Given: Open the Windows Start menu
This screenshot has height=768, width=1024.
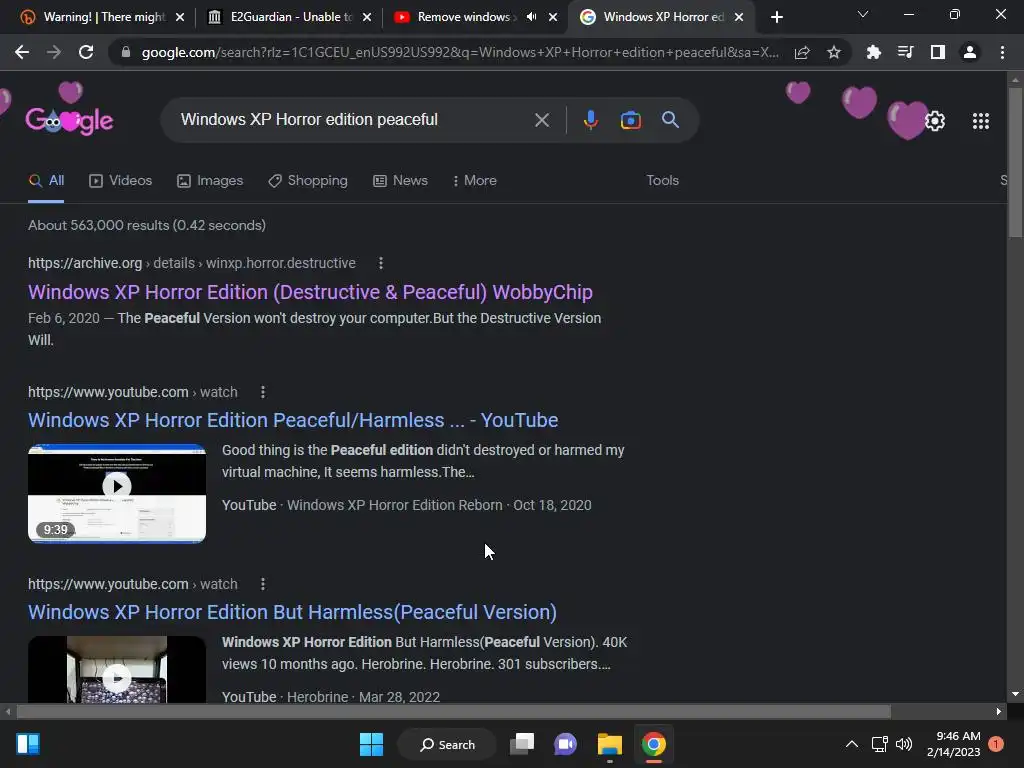Looking at the screenshot, I should click(x=371, y=744).
